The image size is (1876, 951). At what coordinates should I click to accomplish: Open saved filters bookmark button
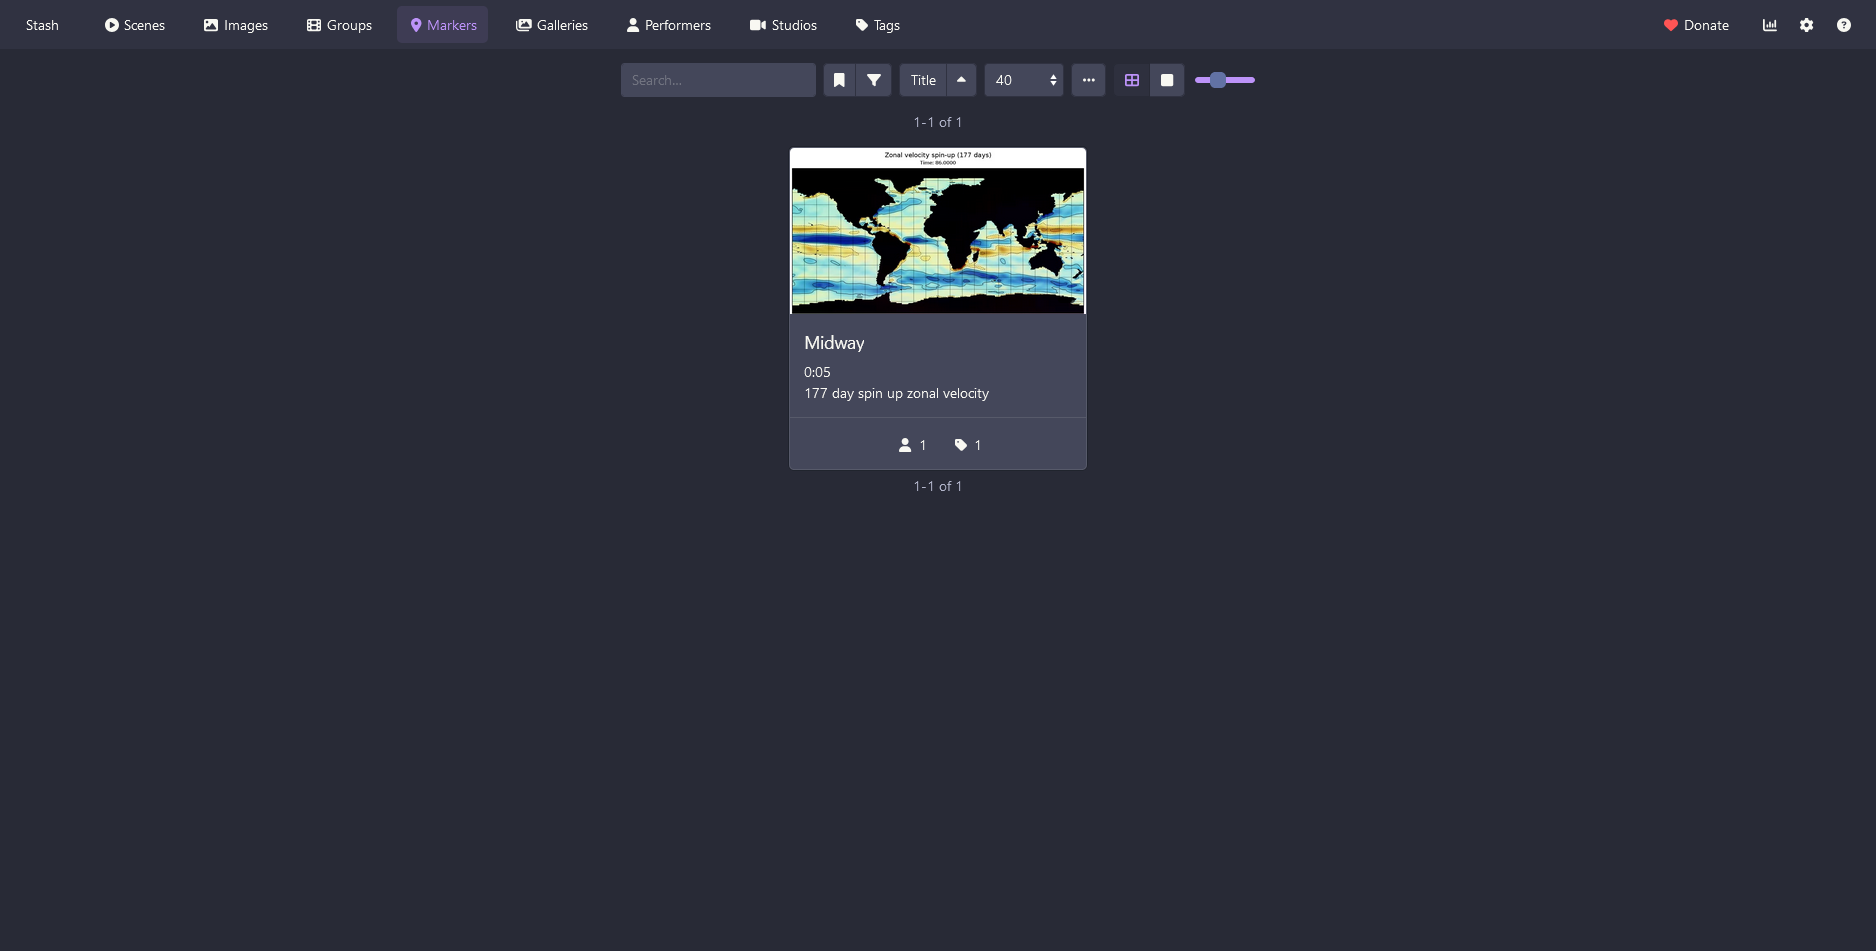pos(839,80)
